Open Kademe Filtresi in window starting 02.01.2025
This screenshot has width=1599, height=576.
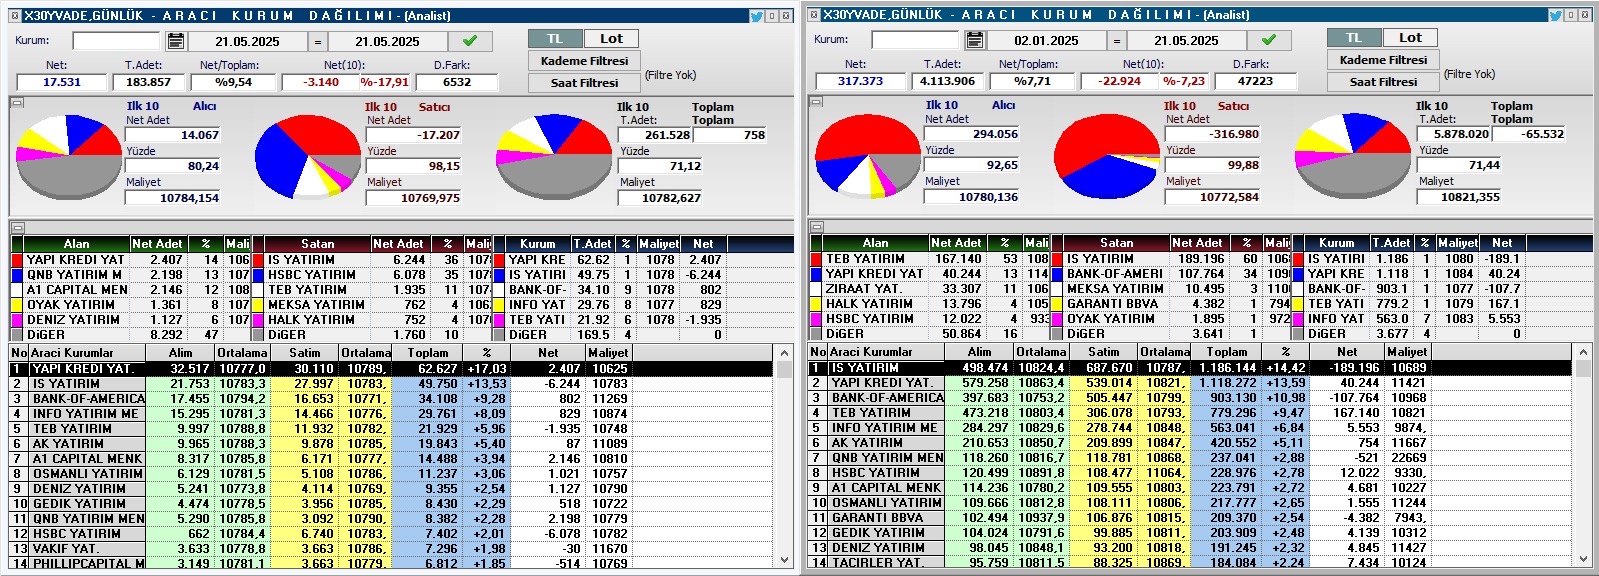tap(1383, 60)
